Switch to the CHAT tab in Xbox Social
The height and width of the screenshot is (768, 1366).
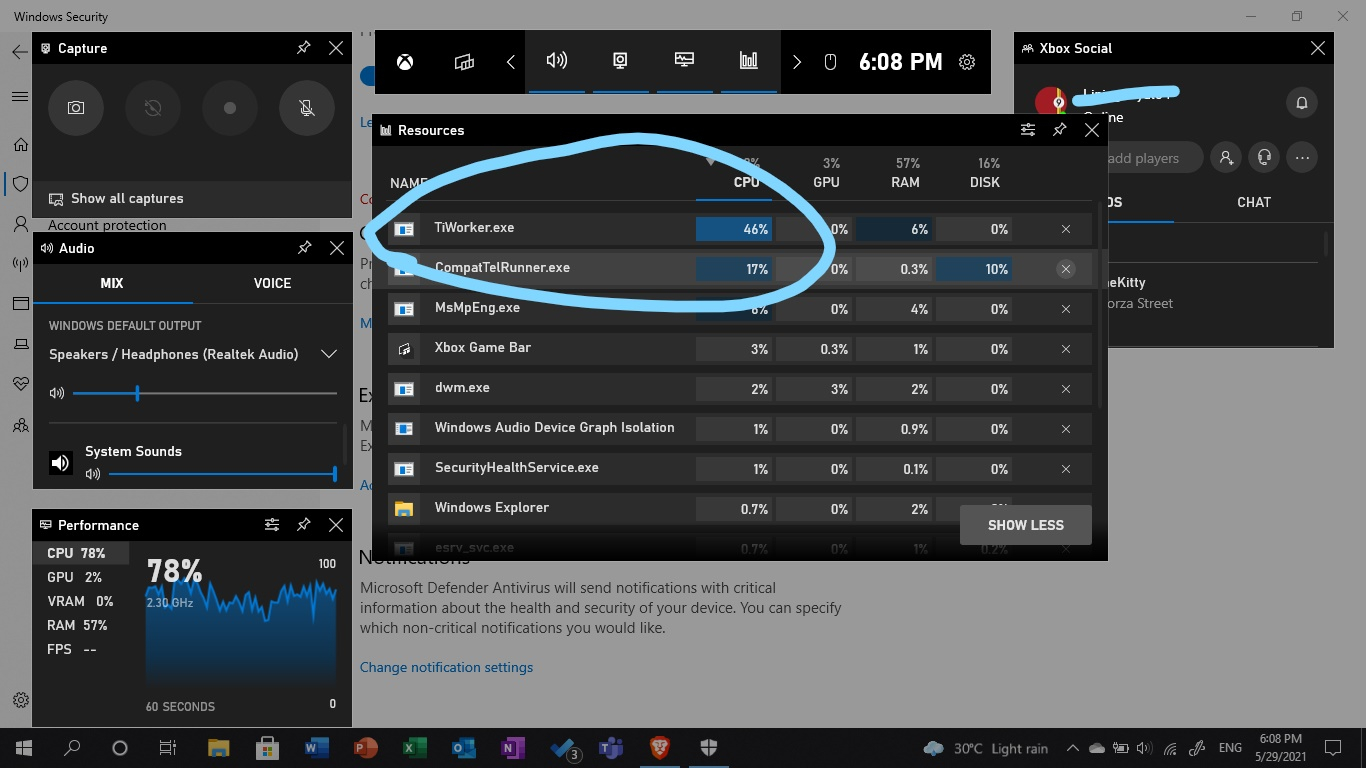pyautogui.click(x=1254, y=202)
